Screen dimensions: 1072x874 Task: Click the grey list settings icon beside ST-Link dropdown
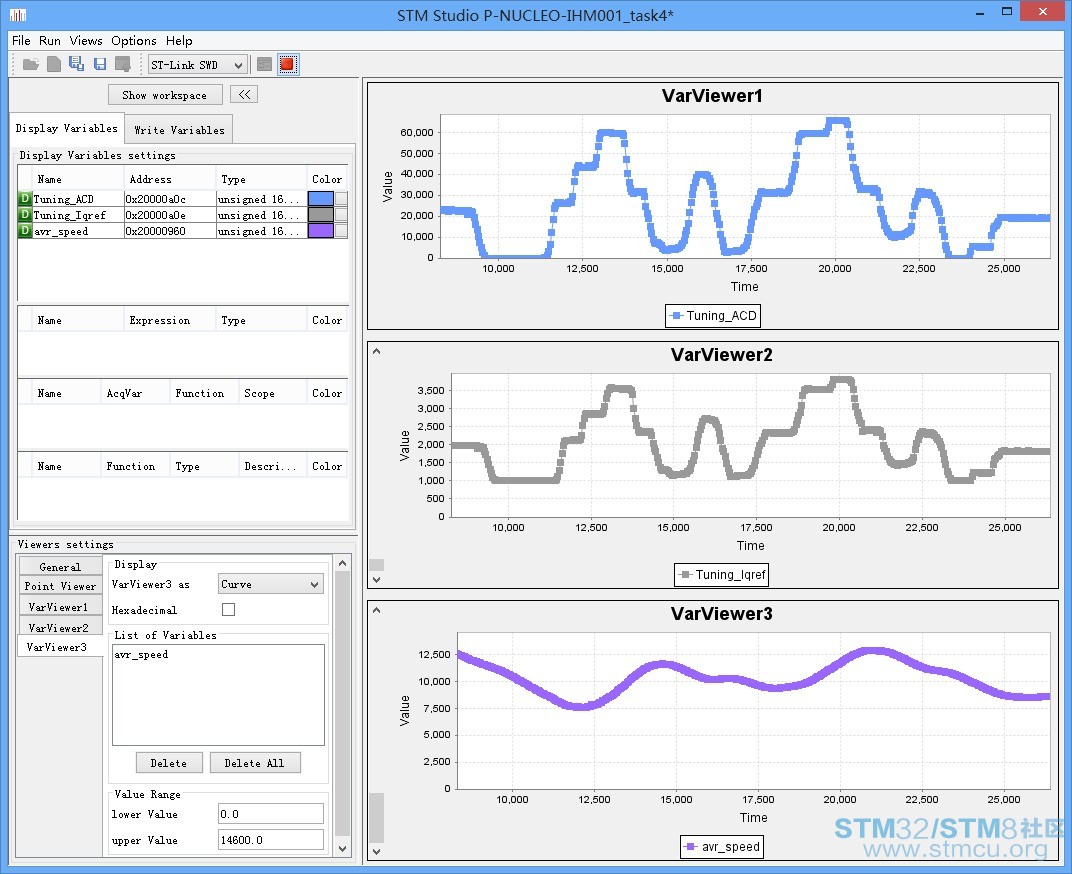(265, 65)
